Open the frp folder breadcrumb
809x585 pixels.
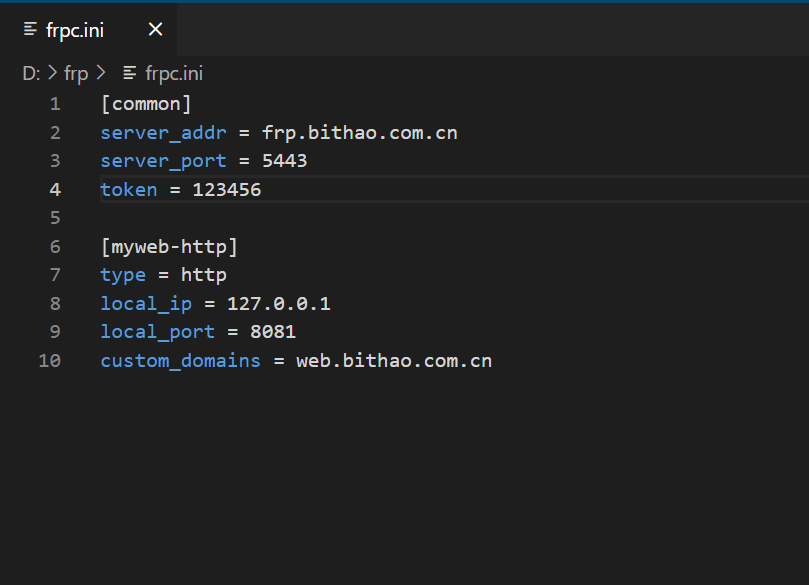tap(76, 73)
